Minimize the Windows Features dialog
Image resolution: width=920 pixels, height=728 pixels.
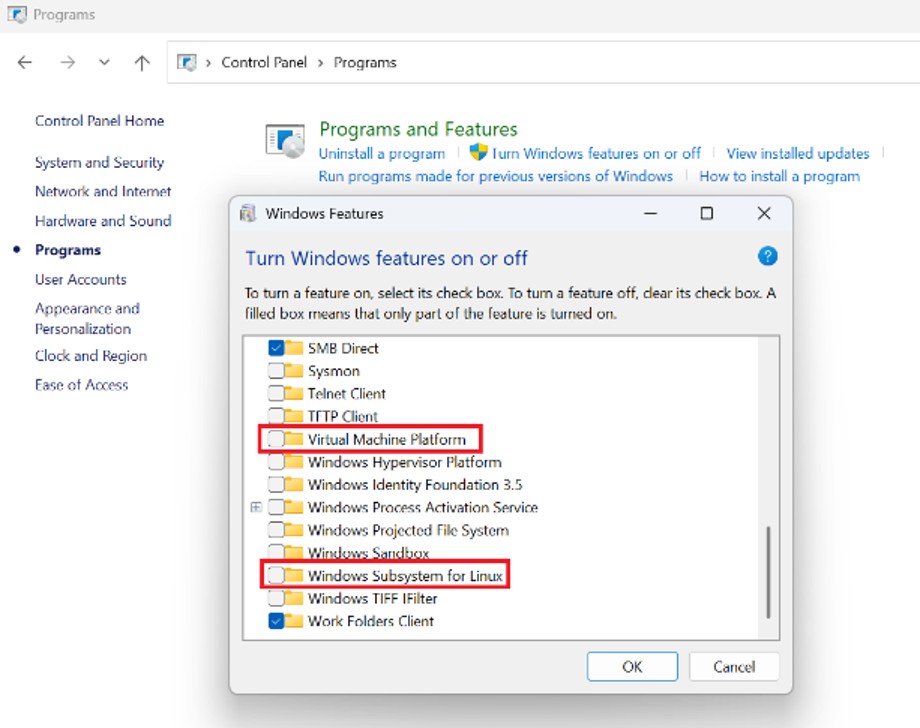651,214
